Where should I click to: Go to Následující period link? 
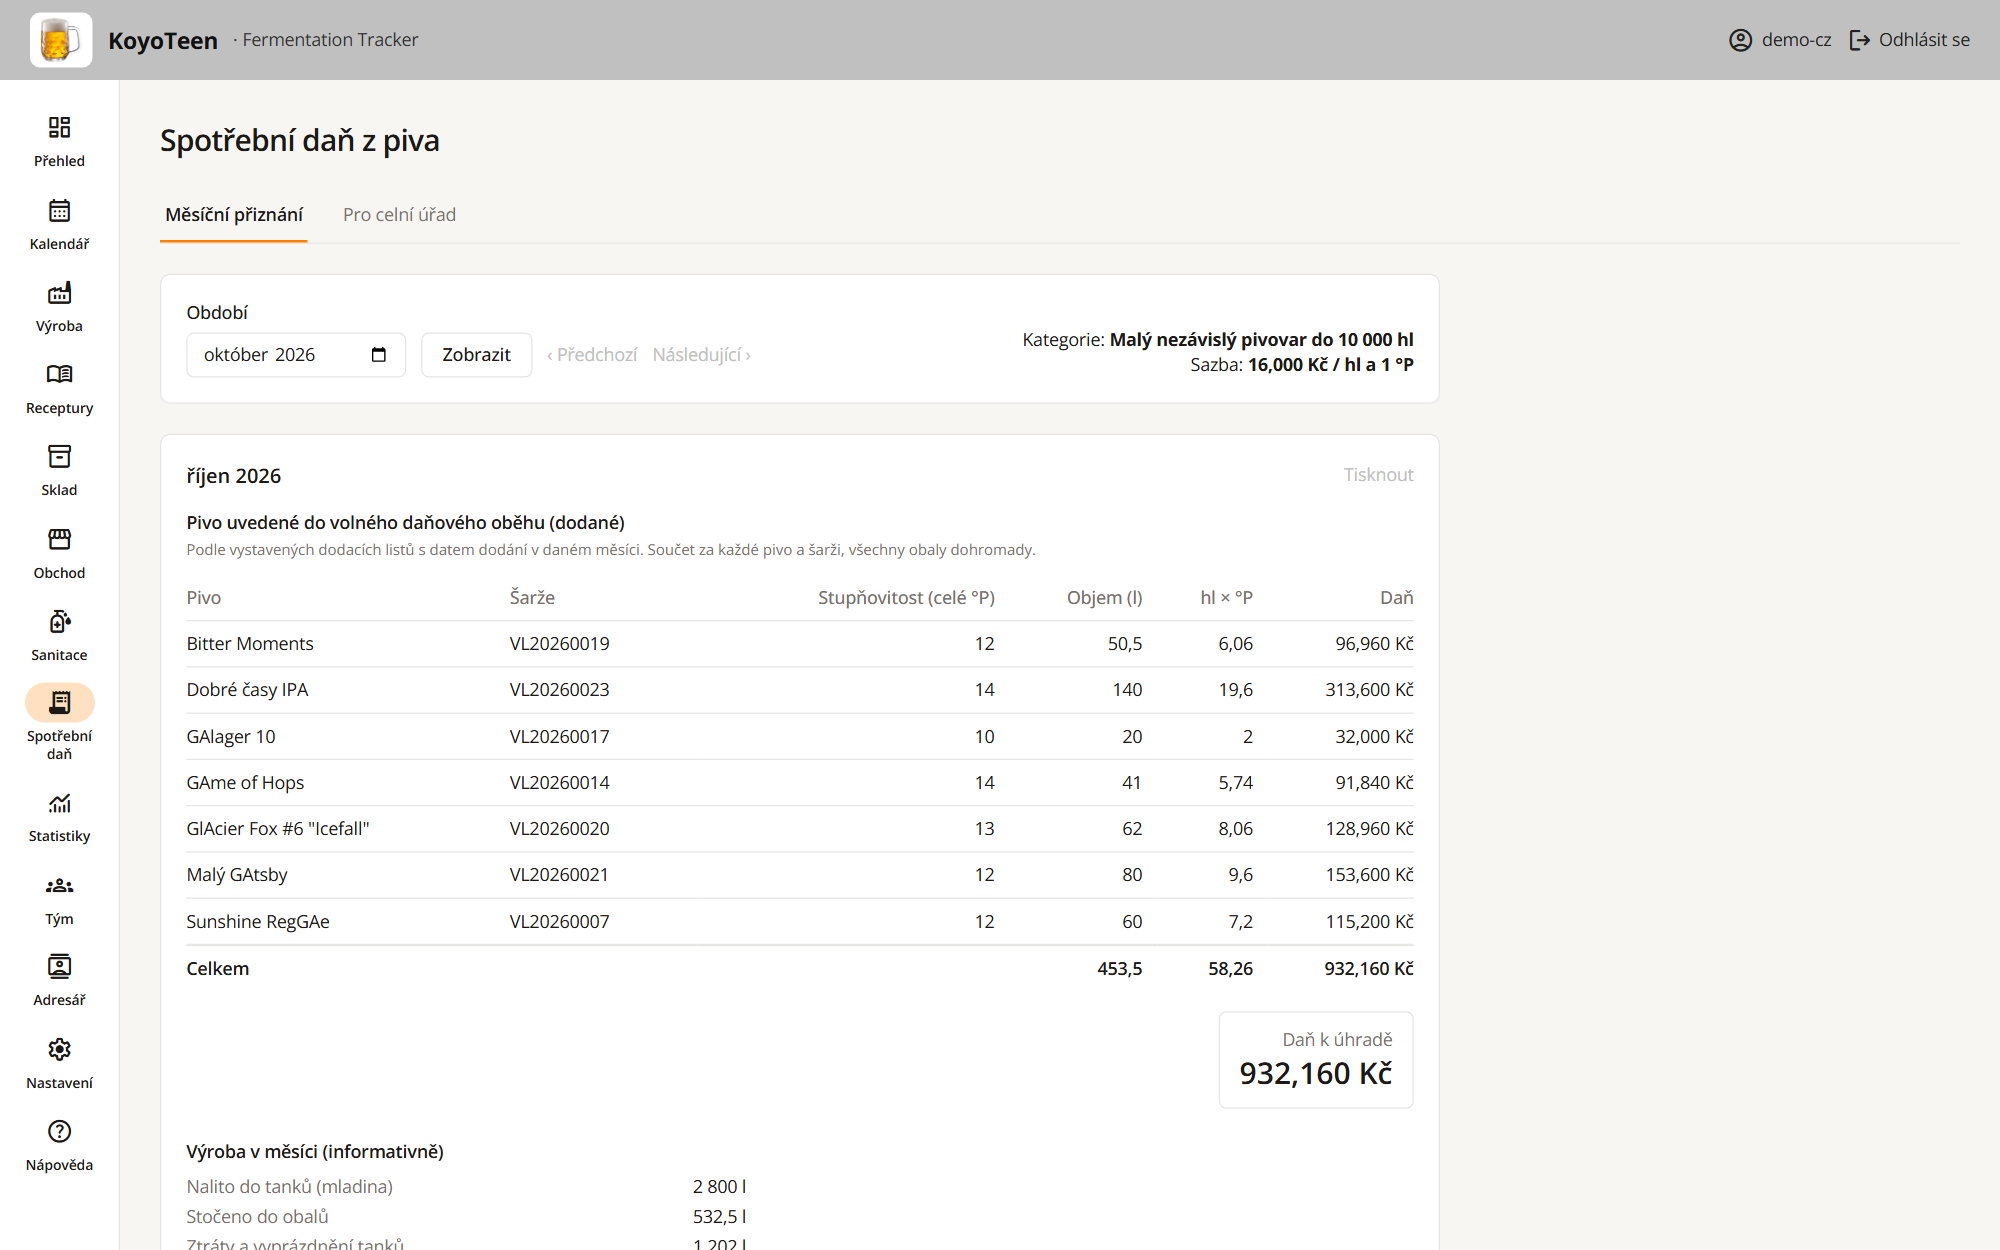[x=701, y=355]
